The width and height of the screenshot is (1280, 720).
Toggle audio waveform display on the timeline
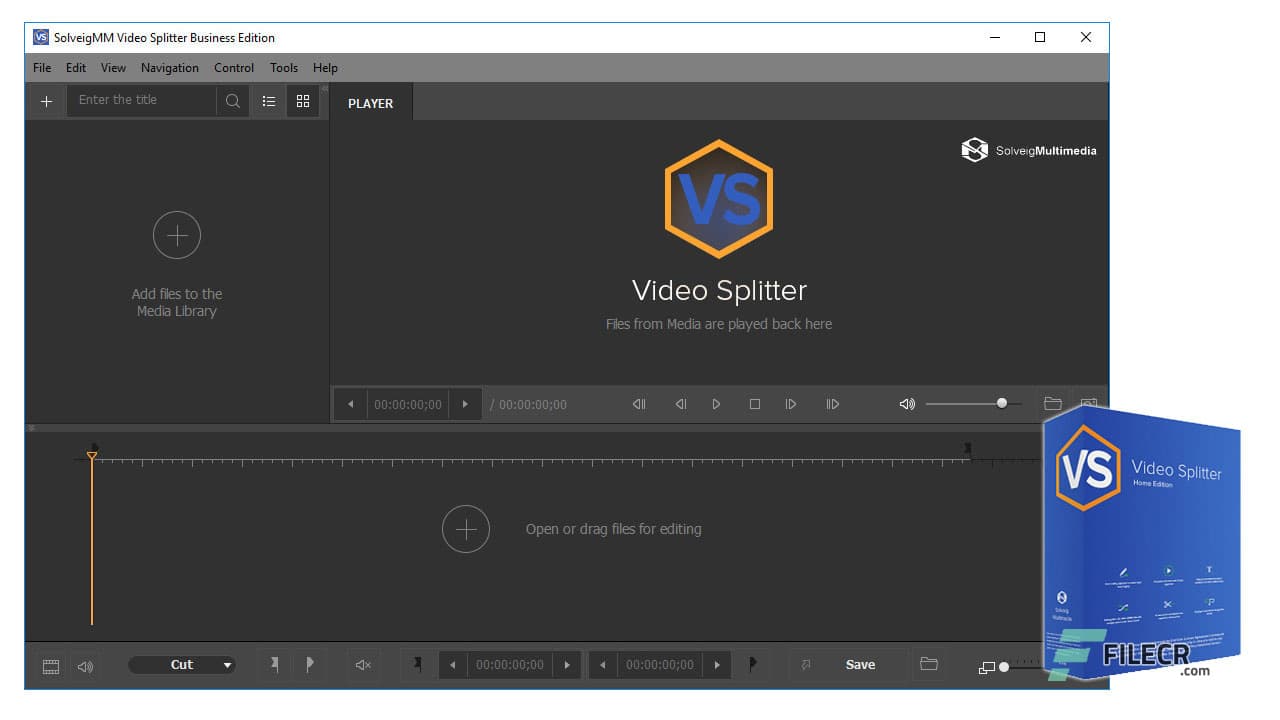tap(85, 665)
